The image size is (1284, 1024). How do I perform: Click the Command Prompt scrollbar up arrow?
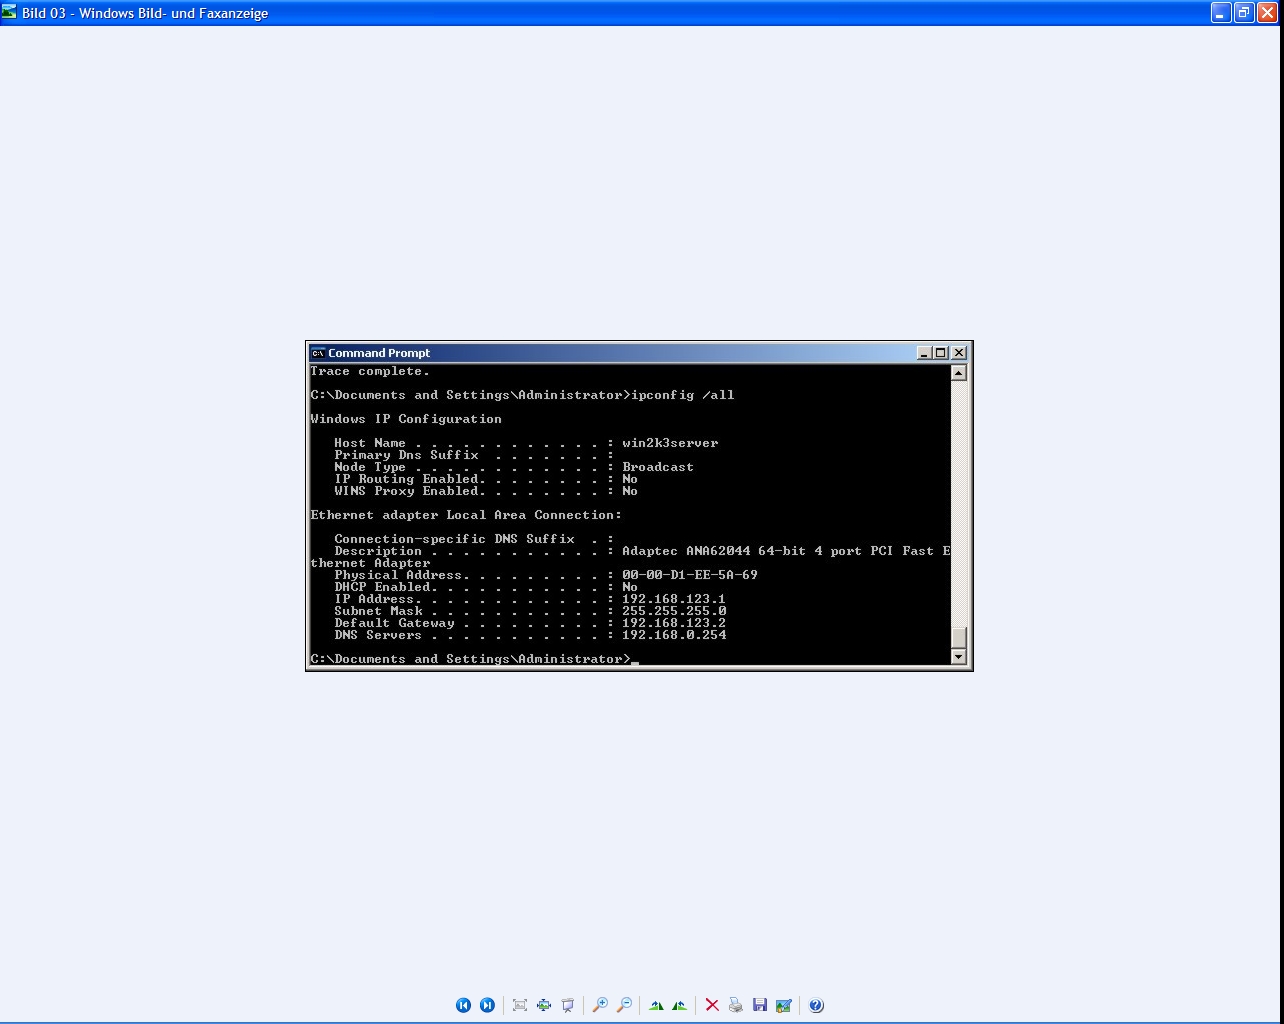pyautogui.click(x=958, y=373)
